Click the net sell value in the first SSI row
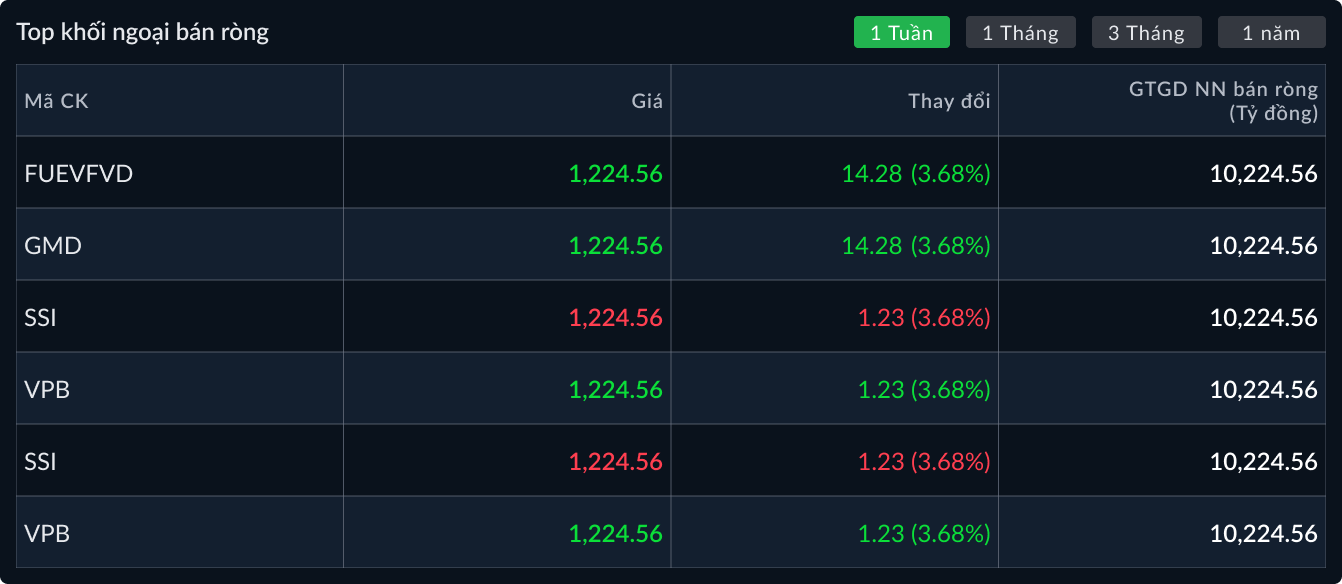The image size is (1342, 584). 1263,318
